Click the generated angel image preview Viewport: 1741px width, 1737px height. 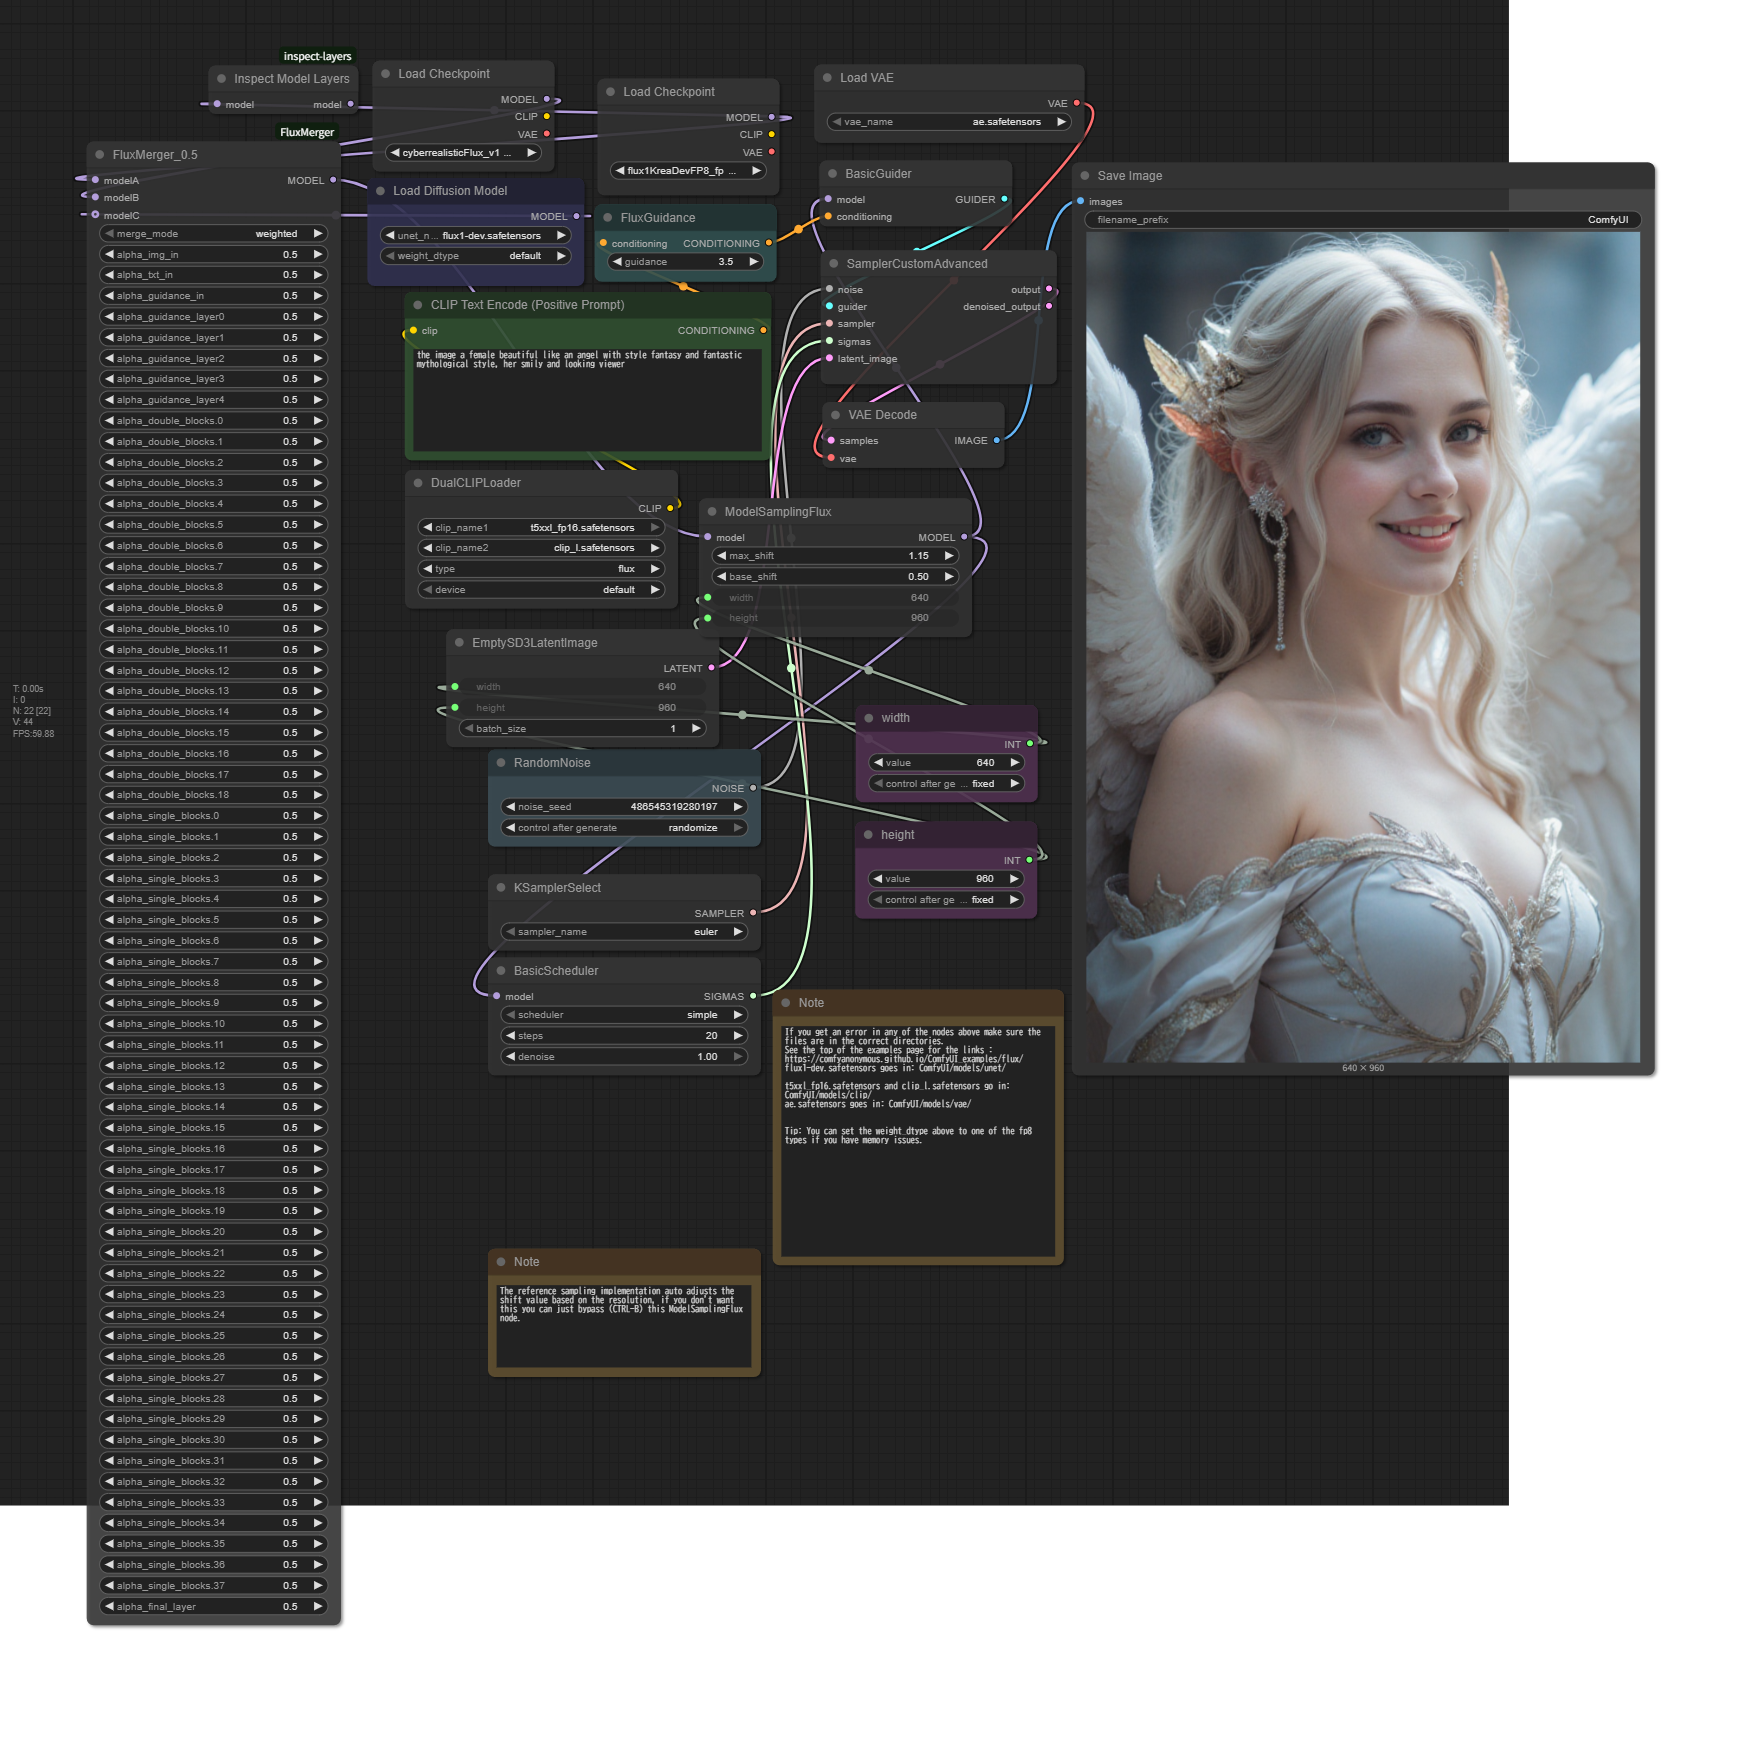click(1362, 647)
